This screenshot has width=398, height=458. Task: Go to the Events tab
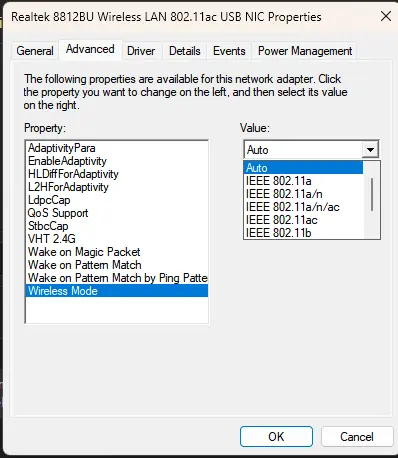click(229, 51)
